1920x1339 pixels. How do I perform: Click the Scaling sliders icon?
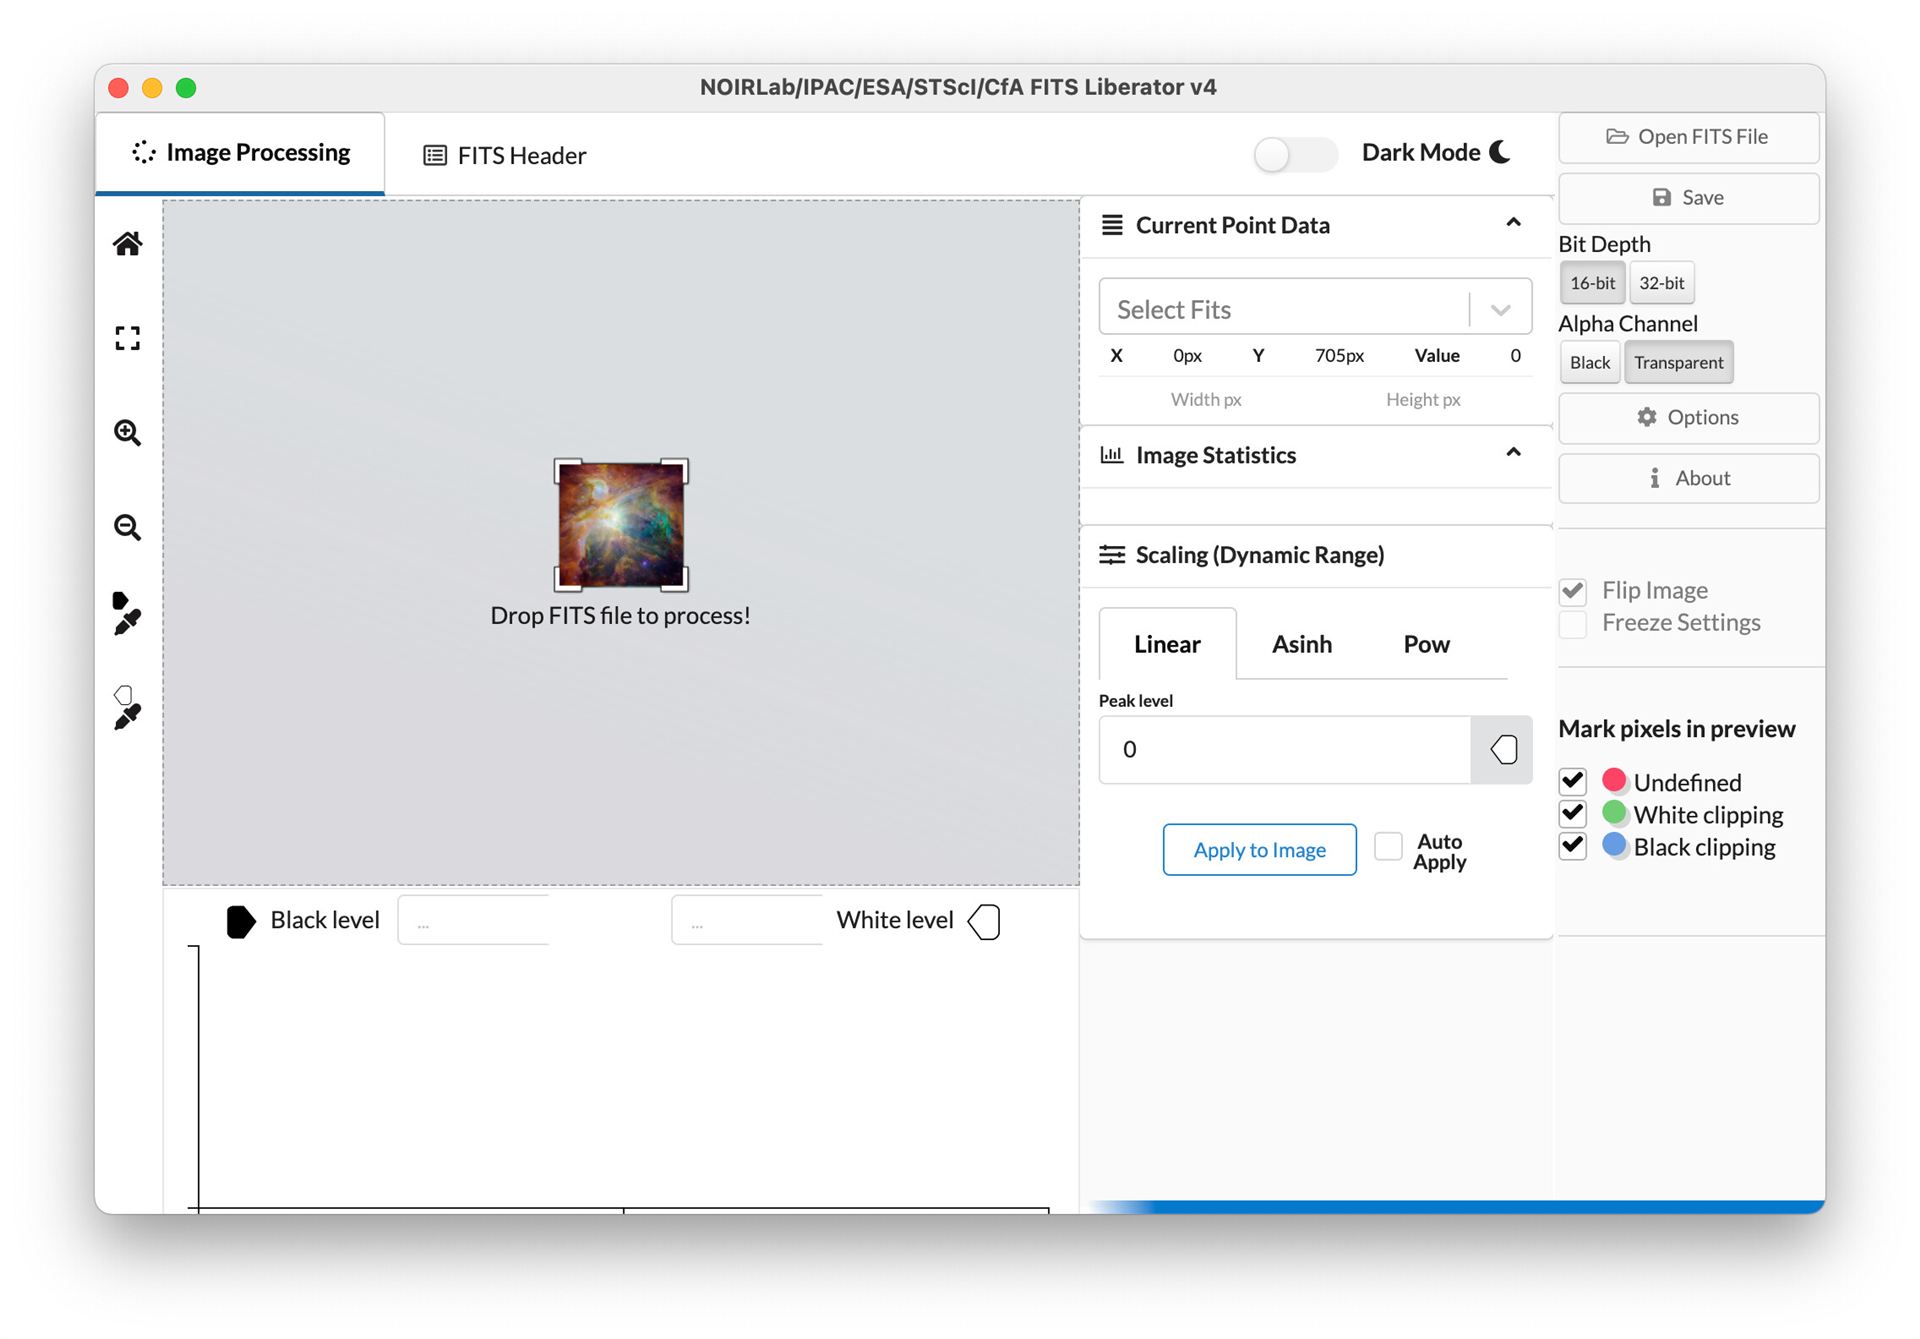point(1112,555)
